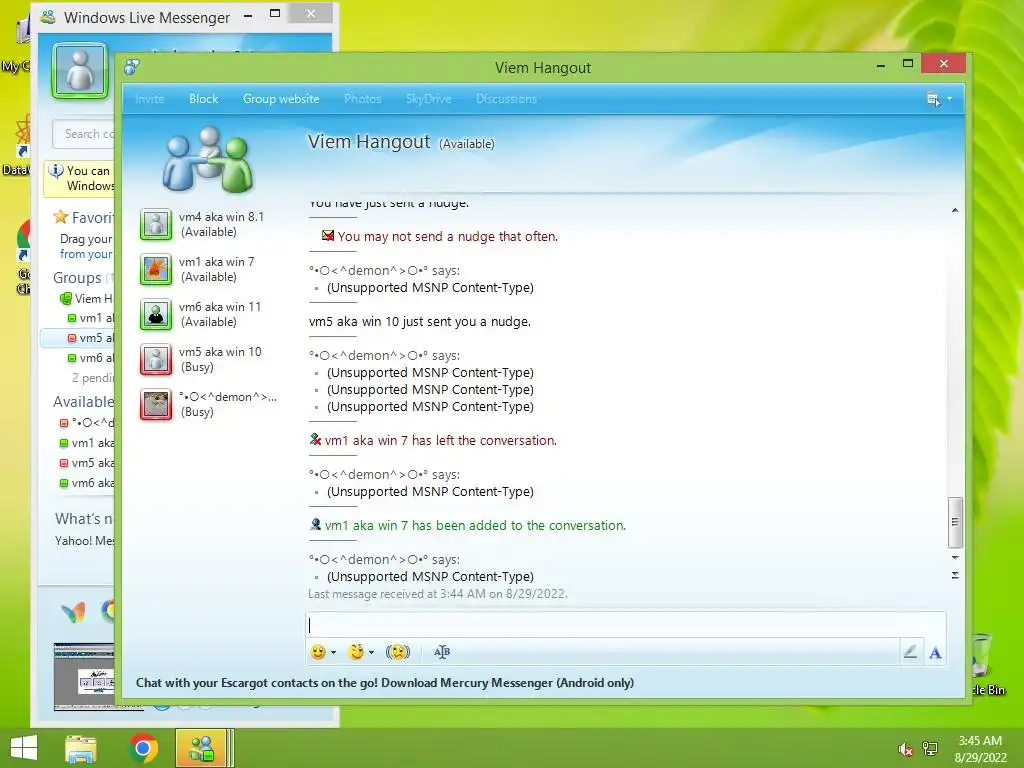This screenshot has width=1024, height=768.
Task: Expand the emoticon picker dropdown arrow
Action: [x=334, y=652]
